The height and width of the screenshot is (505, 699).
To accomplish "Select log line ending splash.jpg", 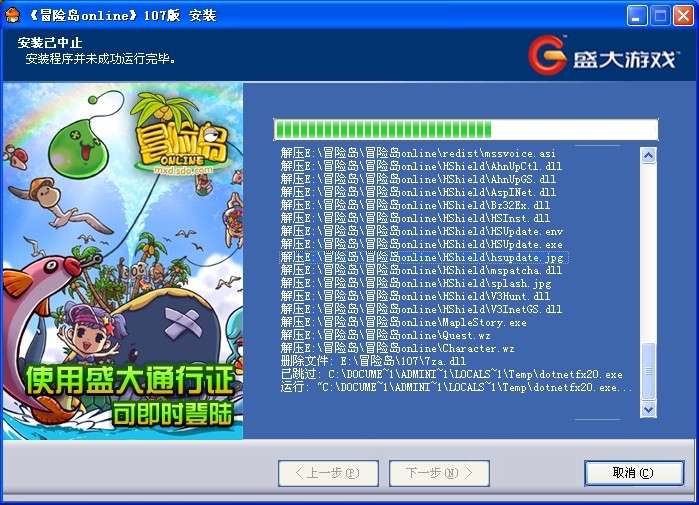I will (416, 283).
